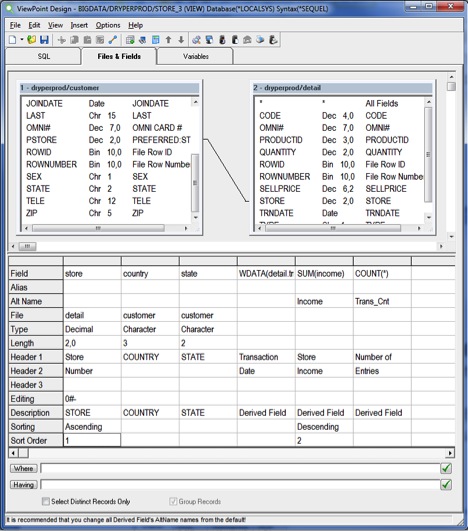468x531 pixels.
Task: Open the Options menu
Action: pyautogui.click(x=108, y=25)
